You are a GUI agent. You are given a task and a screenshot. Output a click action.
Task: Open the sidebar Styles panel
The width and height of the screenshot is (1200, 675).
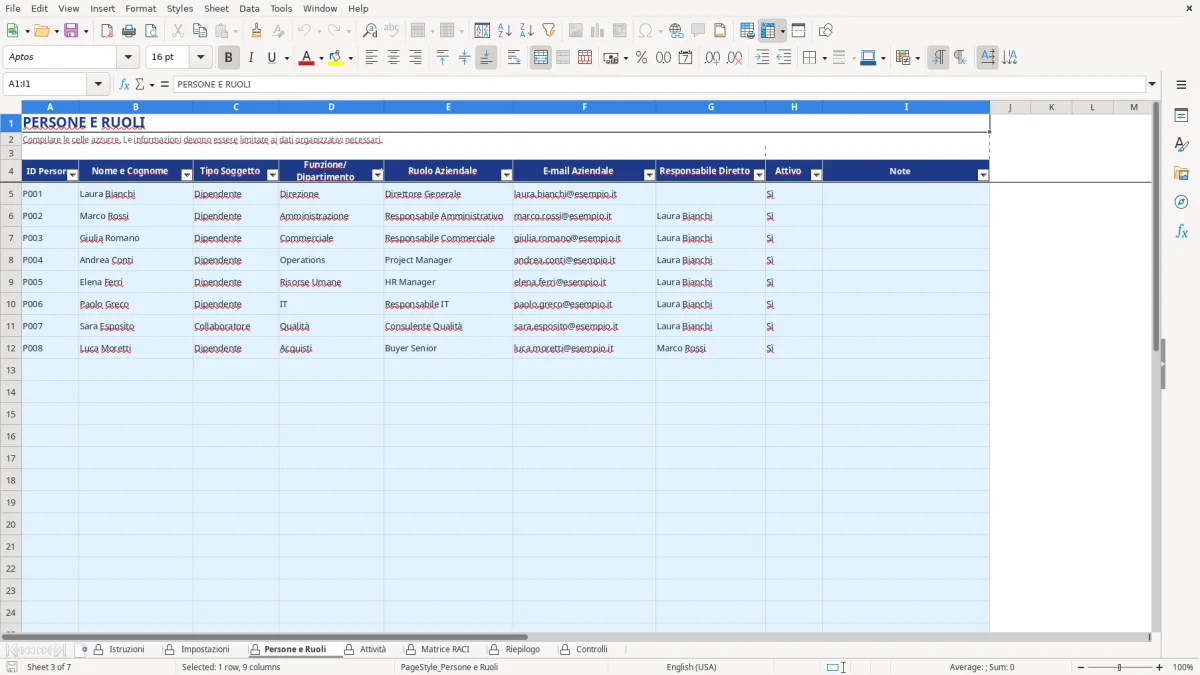coord(1181,144)
